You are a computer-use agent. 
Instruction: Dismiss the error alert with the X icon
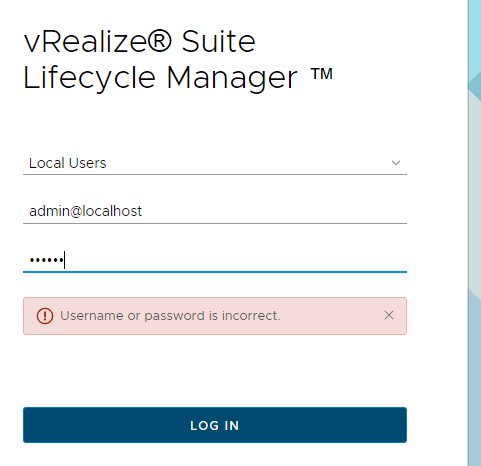click(389, 315)
